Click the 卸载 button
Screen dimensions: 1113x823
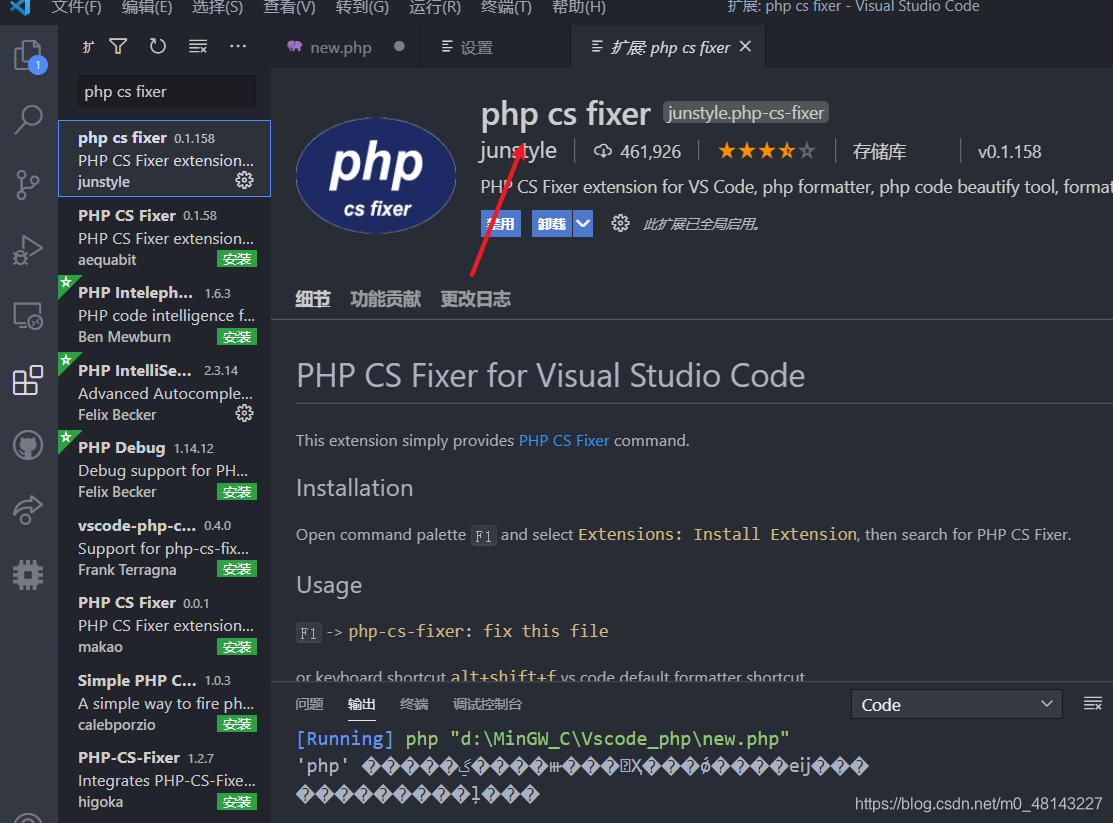[552, 224]
